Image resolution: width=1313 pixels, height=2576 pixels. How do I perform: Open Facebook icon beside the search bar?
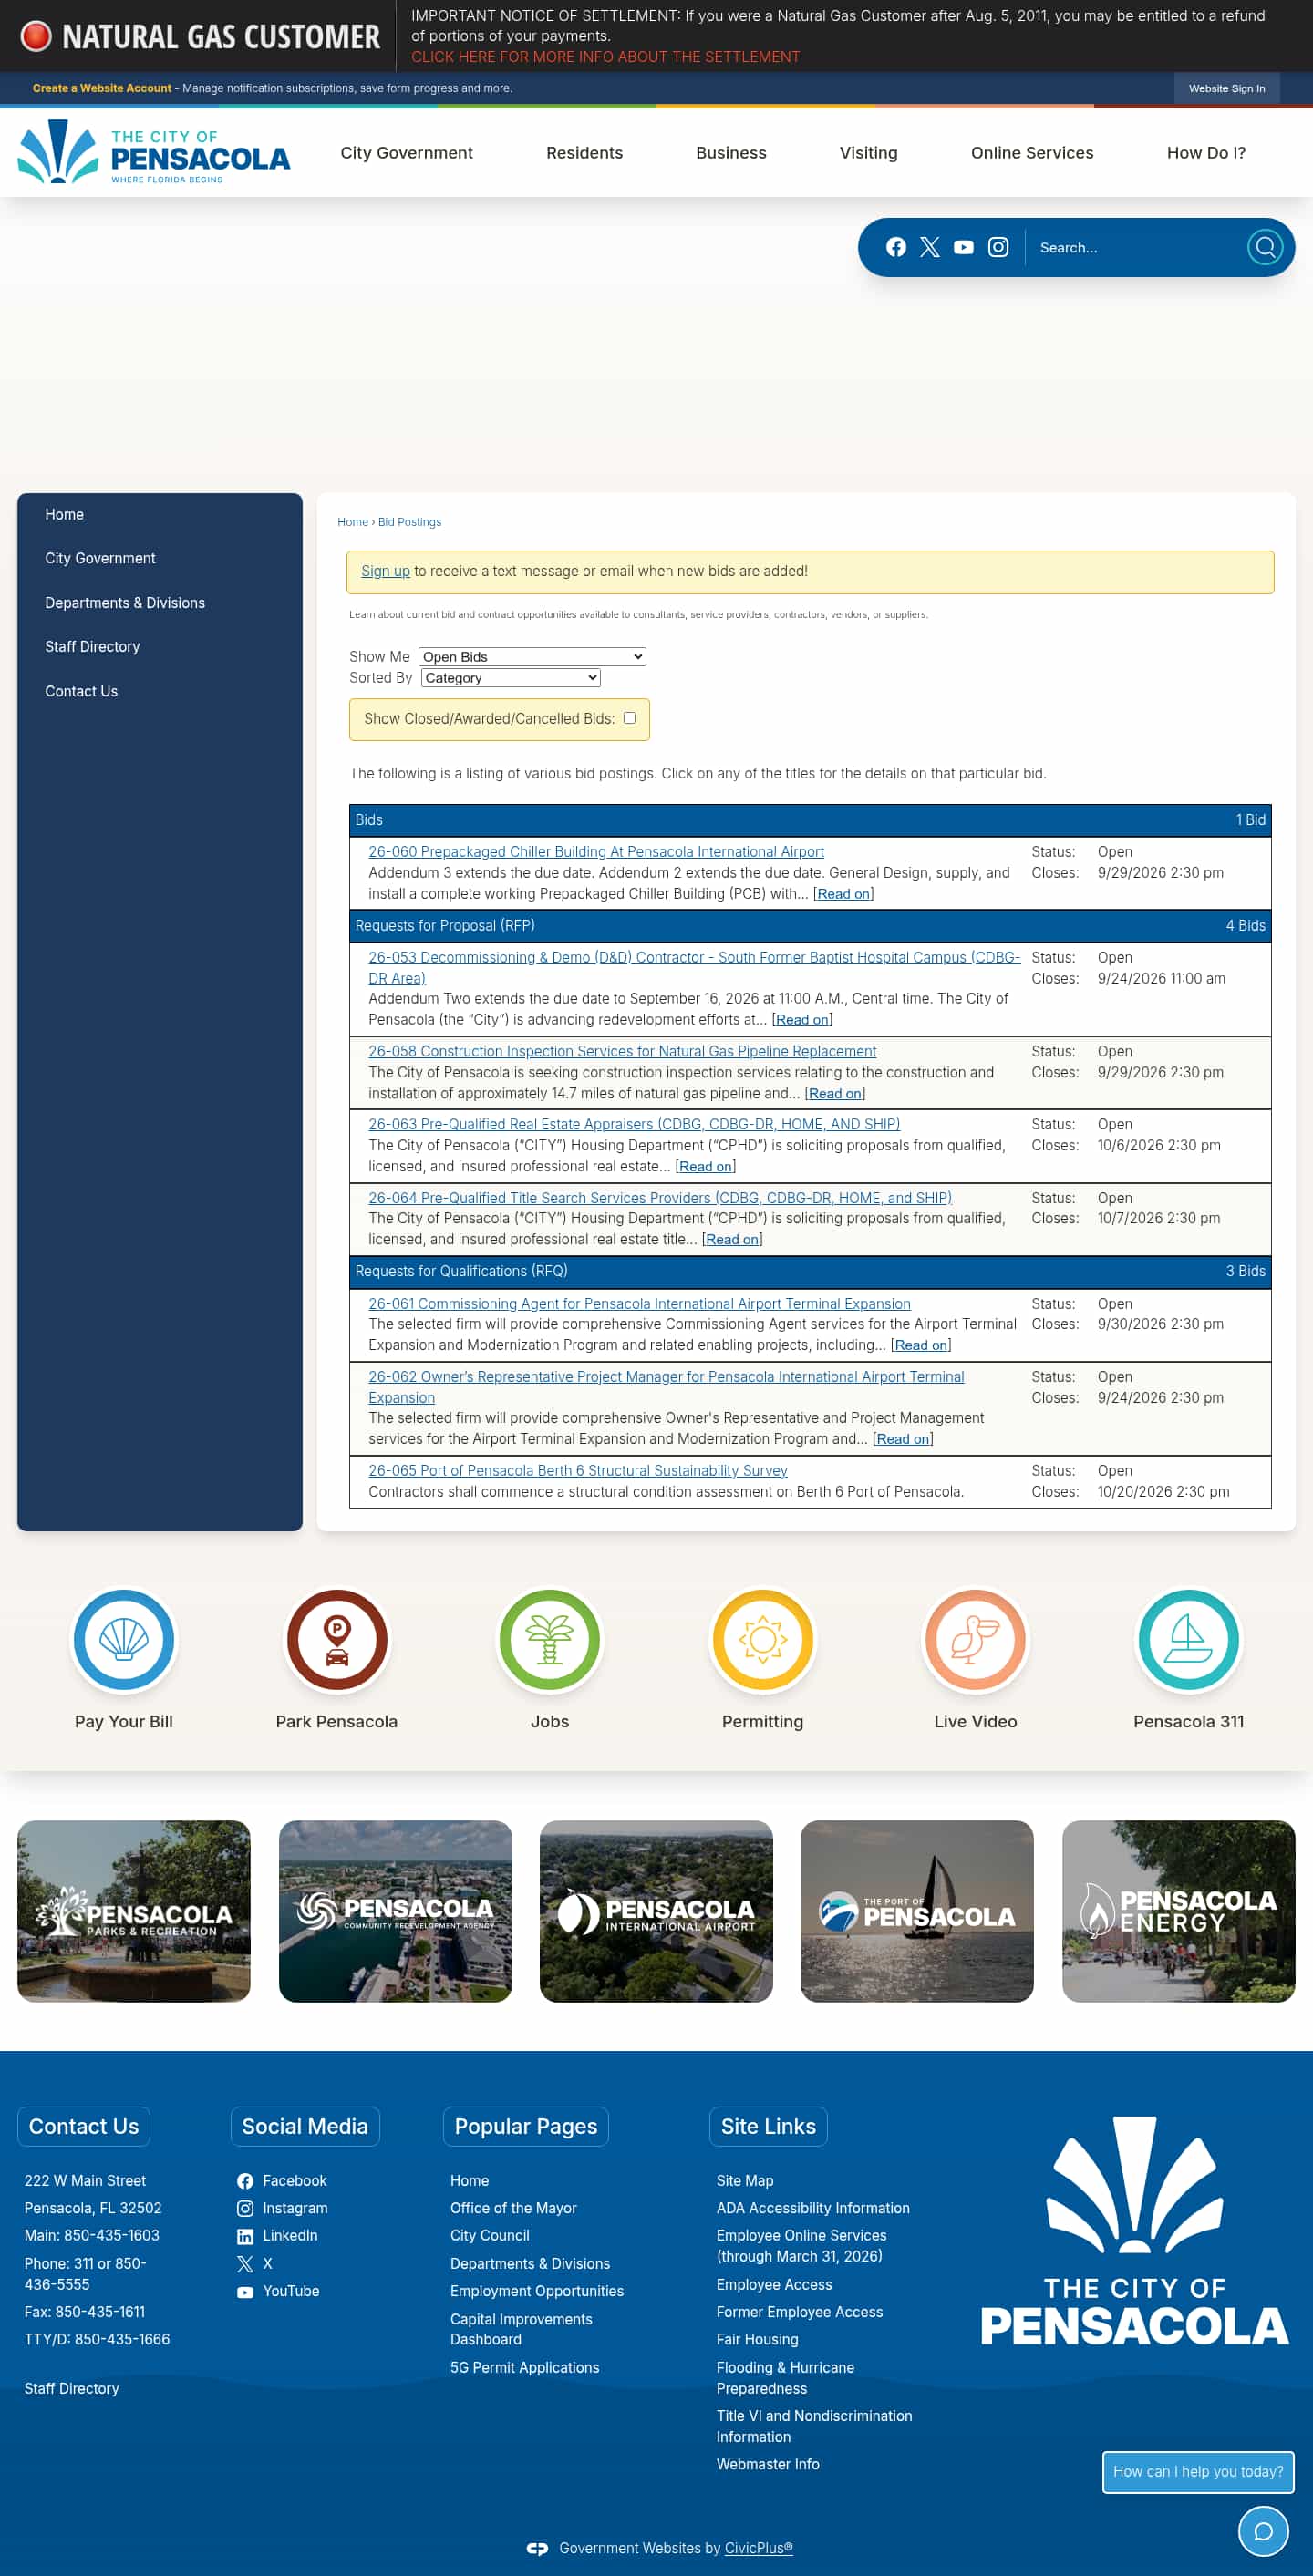896,247
